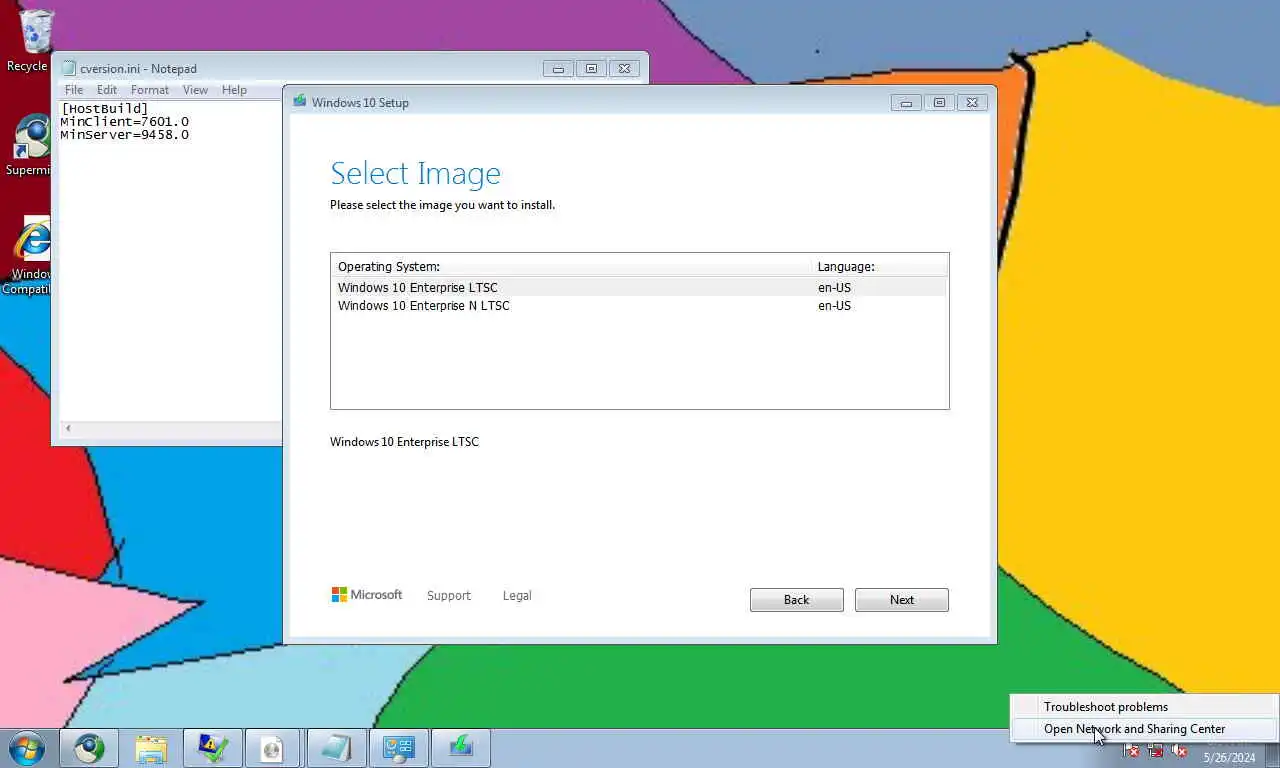The image size is (1280, 768).
Task: Open the Legal link
Action: pos(517,595)
